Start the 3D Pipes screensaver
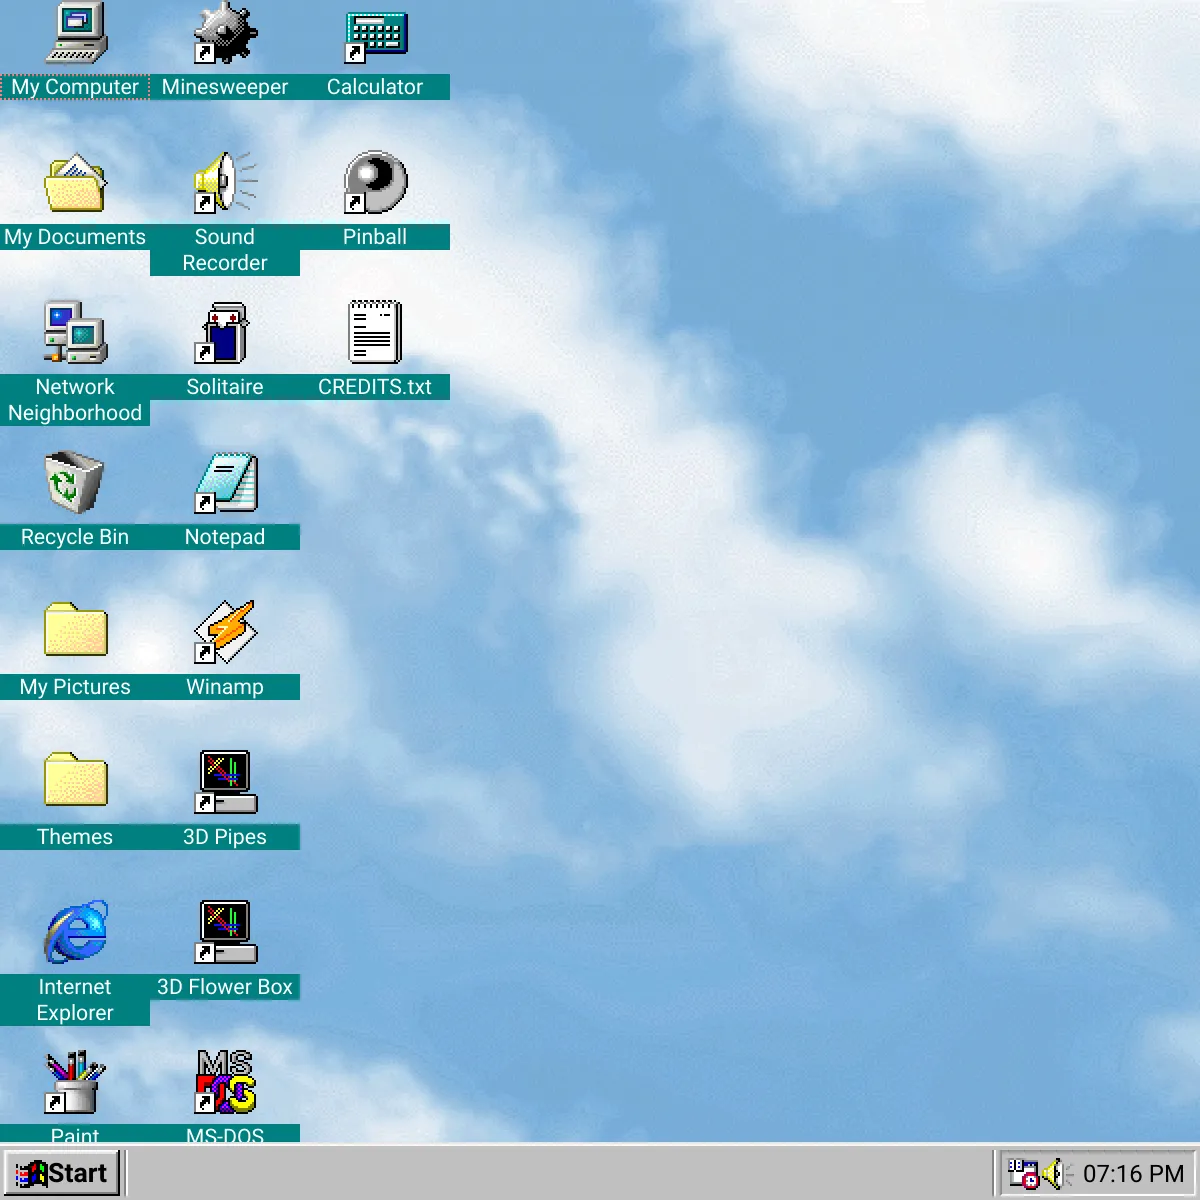Image resolution: width=1200 pixels, height=1200 pixels. coord(224,785)
